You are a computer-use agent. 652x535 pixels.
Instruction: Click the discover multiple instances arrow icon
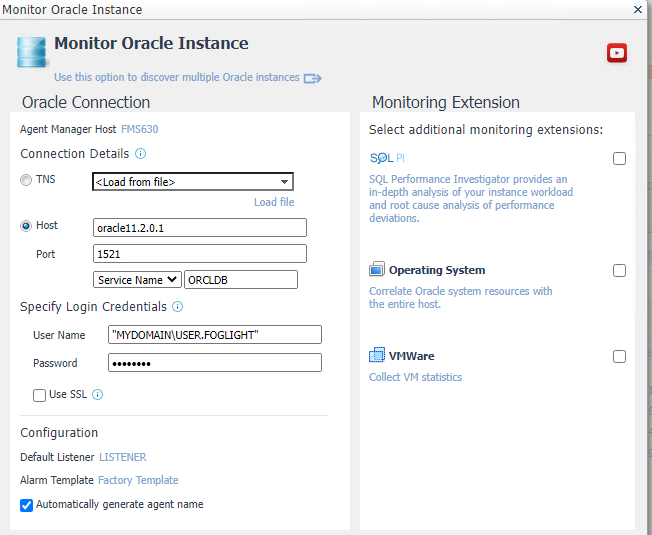click(313, 78)
